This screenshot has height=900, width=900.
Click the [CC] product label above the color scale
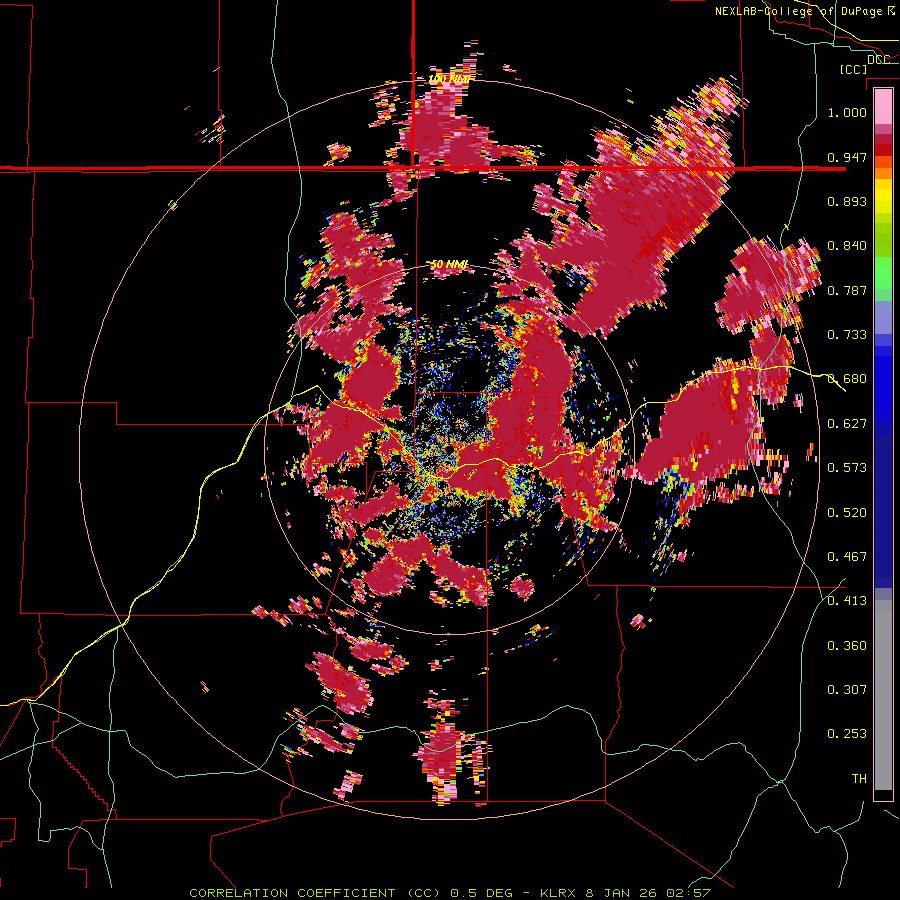[x=853, y=69]
